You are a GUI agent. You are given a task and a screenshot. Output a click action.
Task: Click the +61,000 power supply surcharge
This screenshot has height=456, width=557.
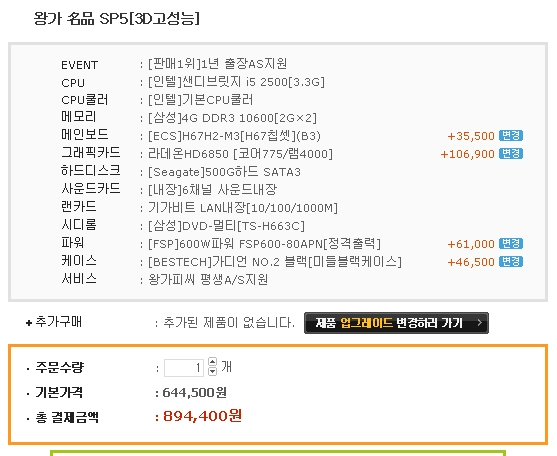click(471, 244)
